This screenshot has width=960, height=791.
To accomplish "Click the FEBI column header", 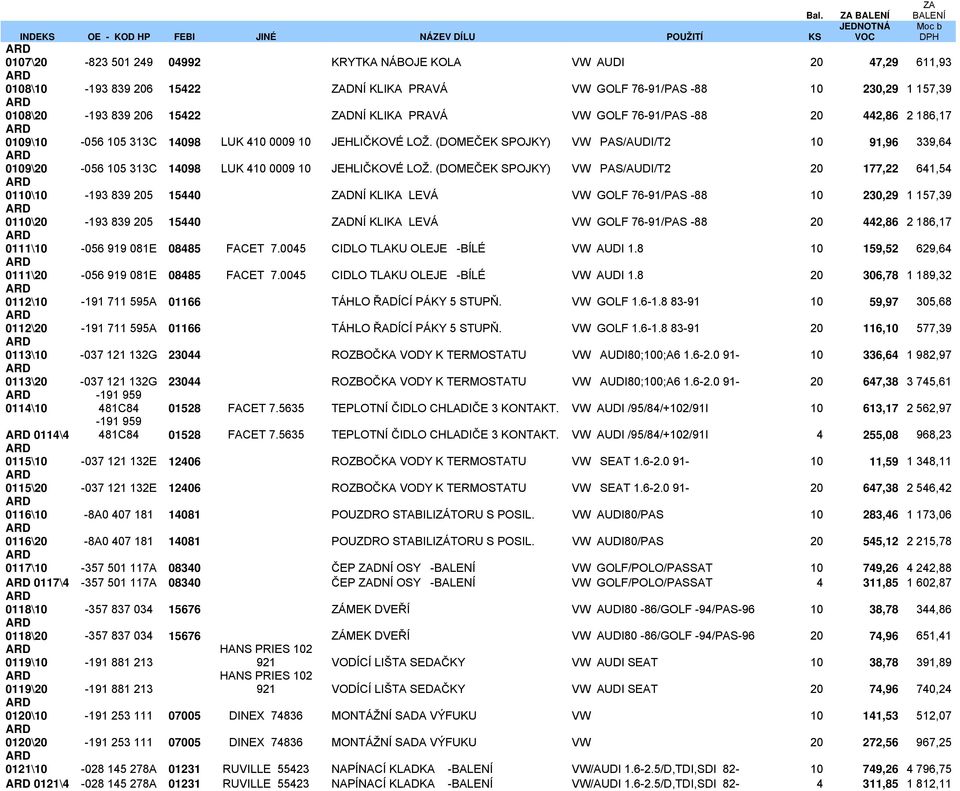I will [184, 37].
